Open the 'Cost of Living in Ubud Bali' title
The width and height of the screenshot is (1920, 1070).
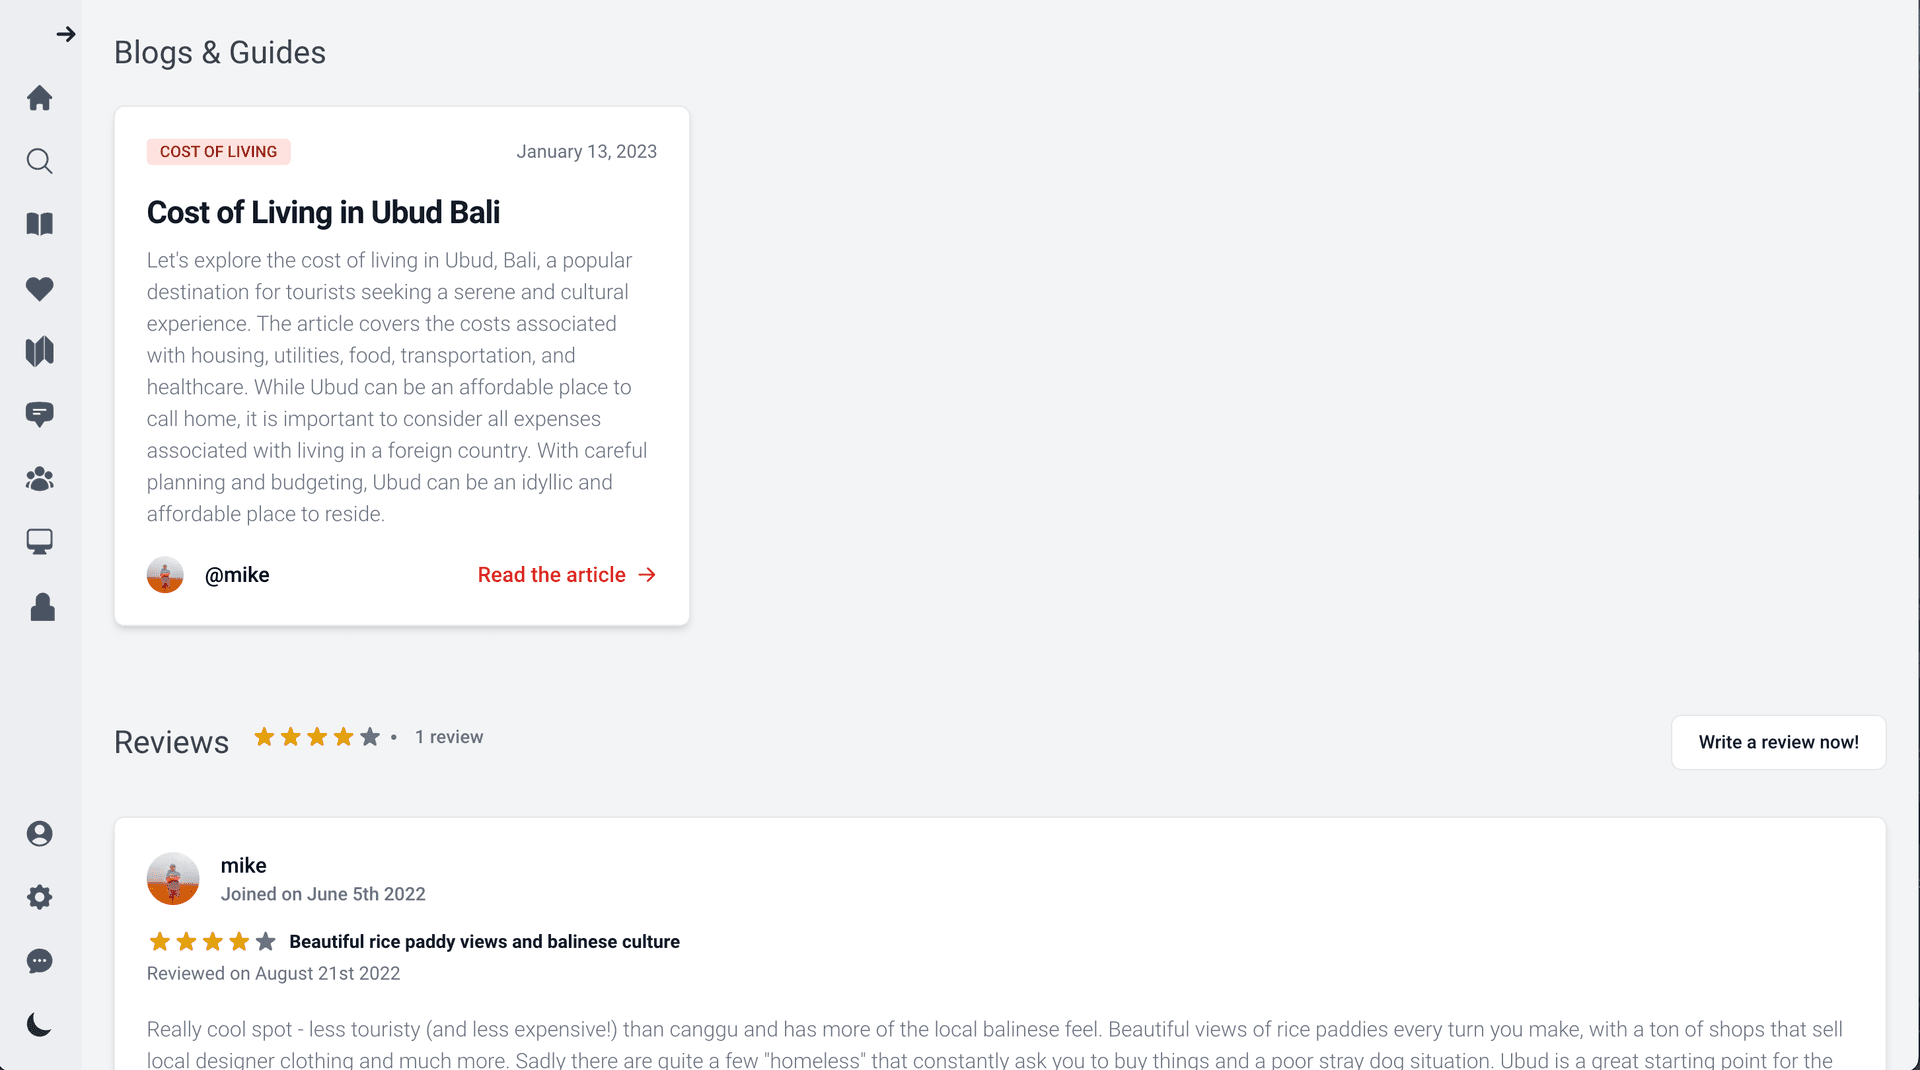(323, 213)
